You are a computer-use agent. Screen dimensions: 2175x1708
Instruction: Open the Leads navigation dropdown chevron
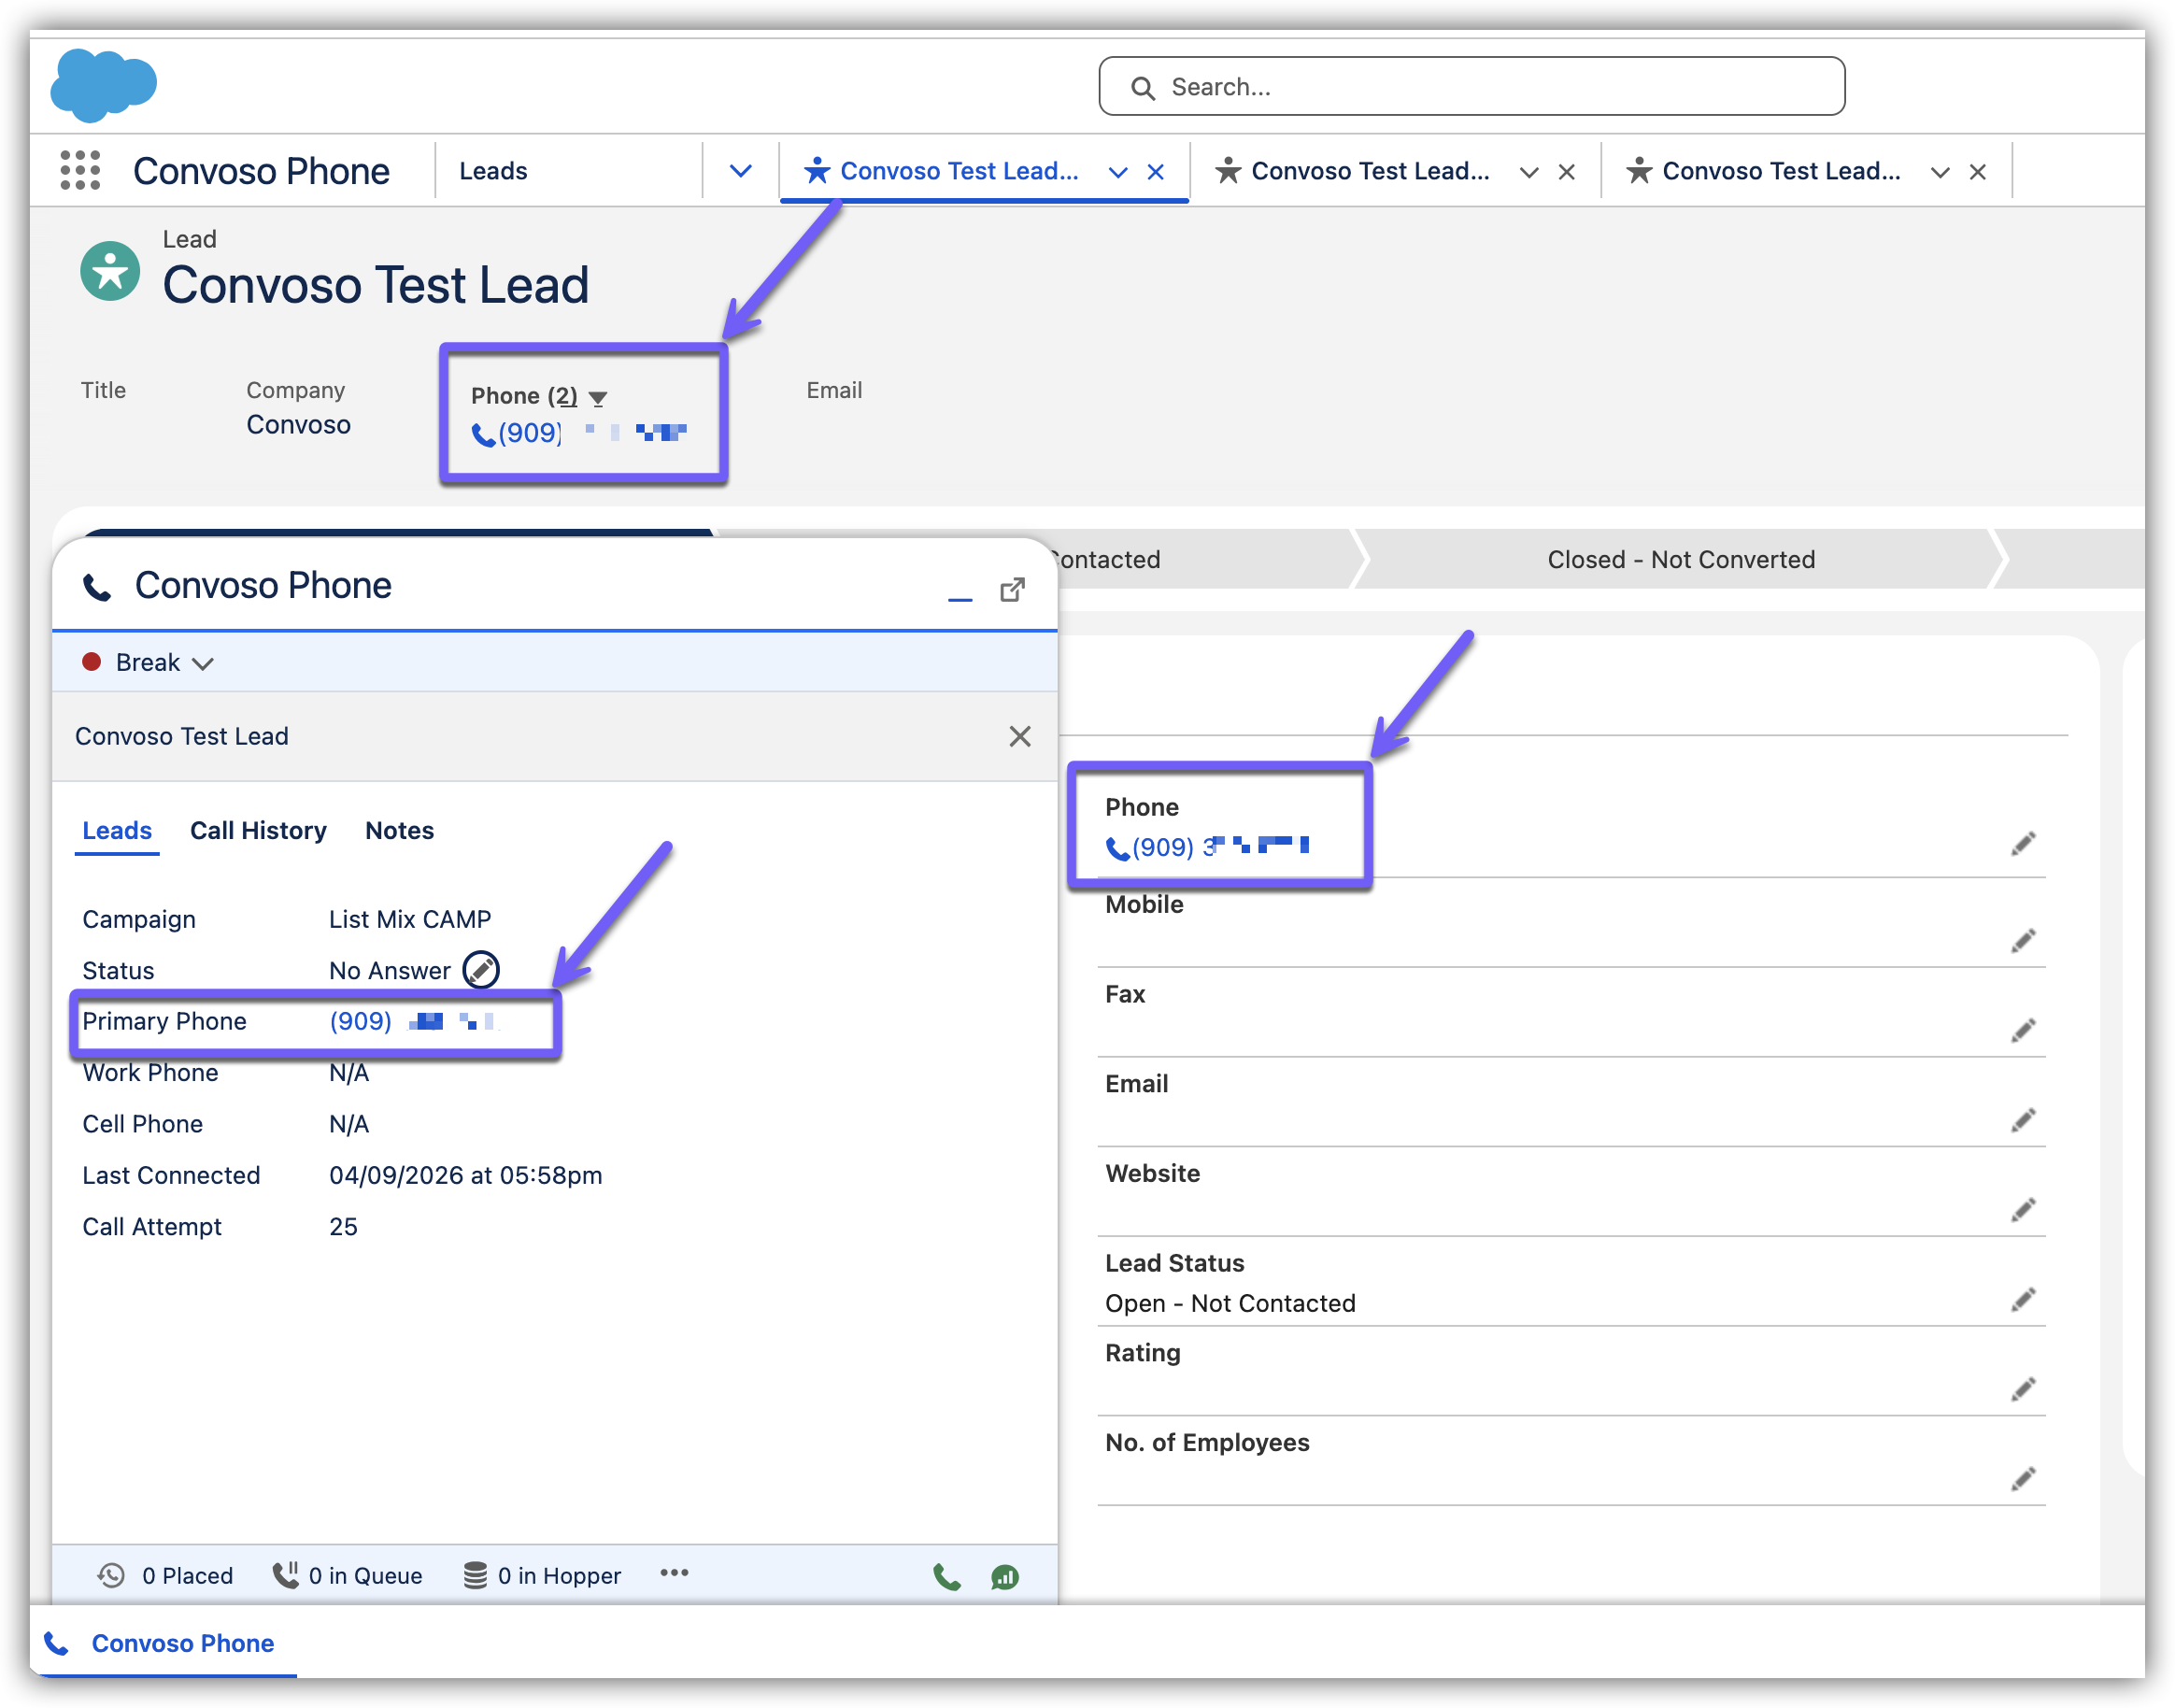[740, 171]
